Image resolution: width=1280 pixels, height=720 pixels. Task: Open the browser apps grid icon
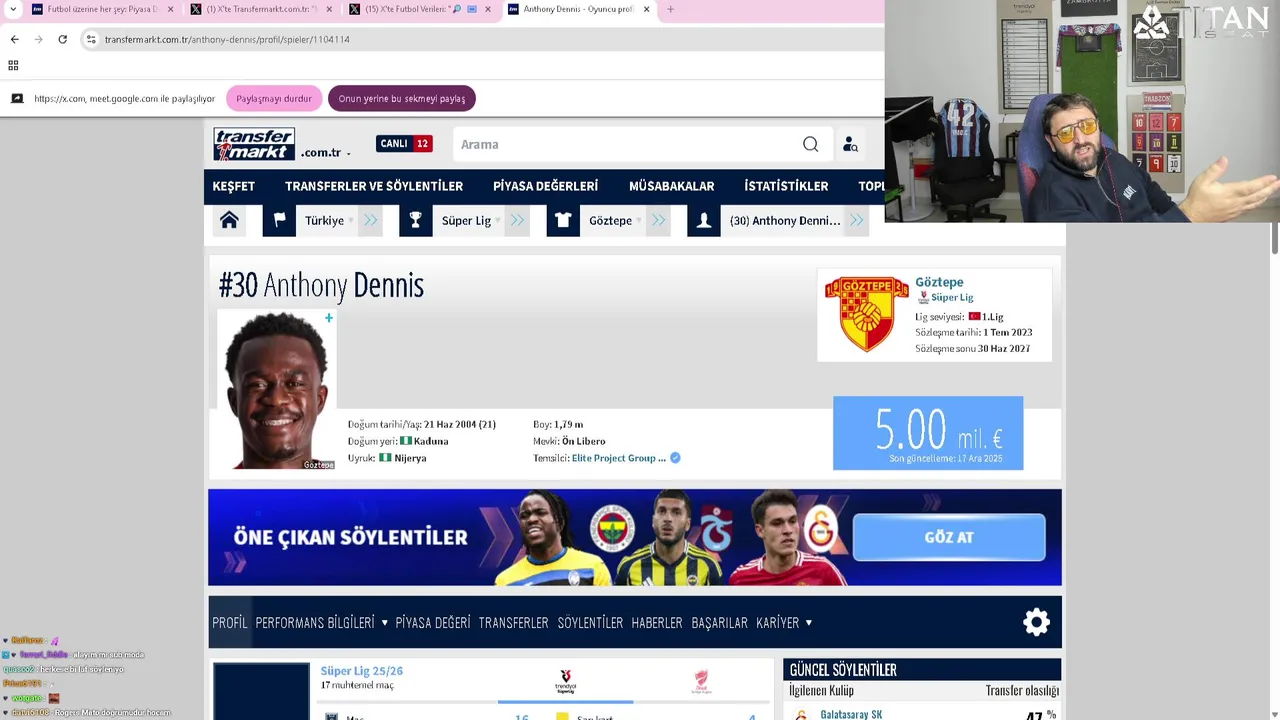click(x=13, y=65)
